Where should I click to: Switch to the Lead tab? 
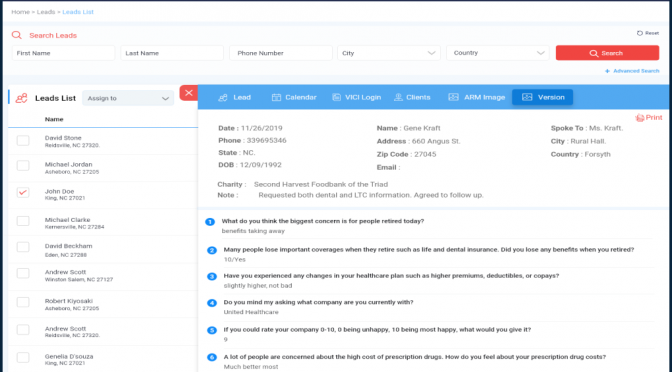[x=234, y=97]
